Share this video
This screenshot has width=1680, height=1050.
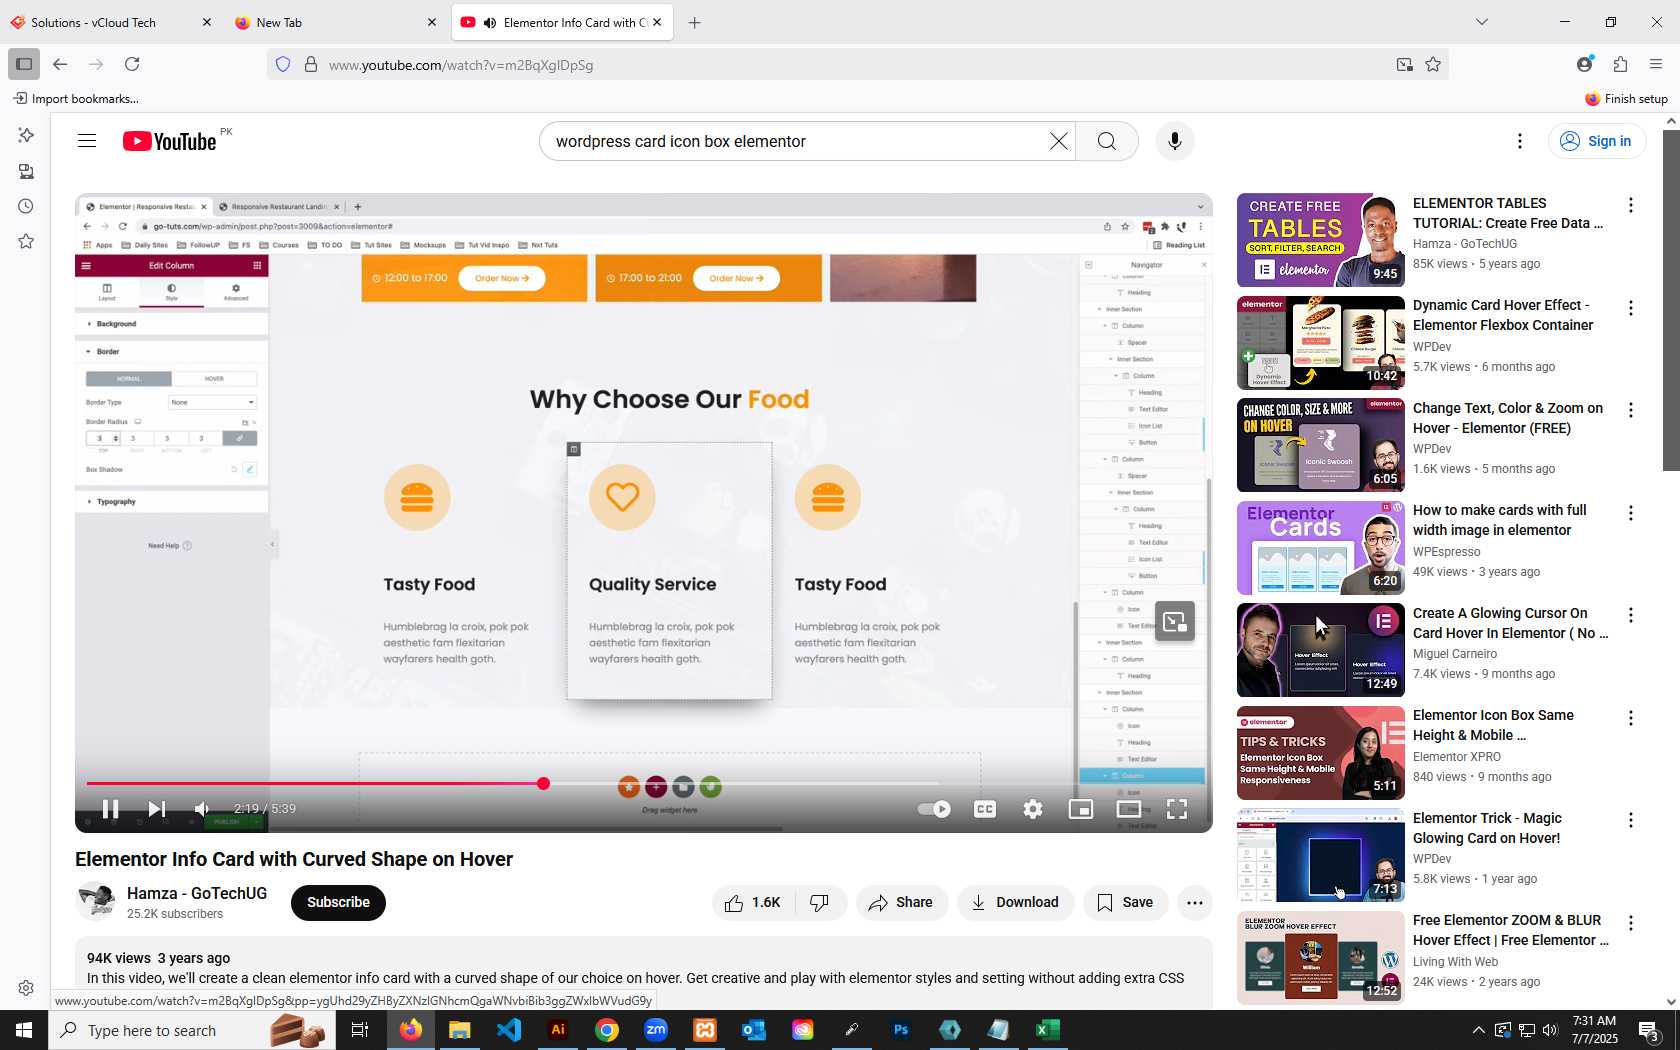pos(901,902)
